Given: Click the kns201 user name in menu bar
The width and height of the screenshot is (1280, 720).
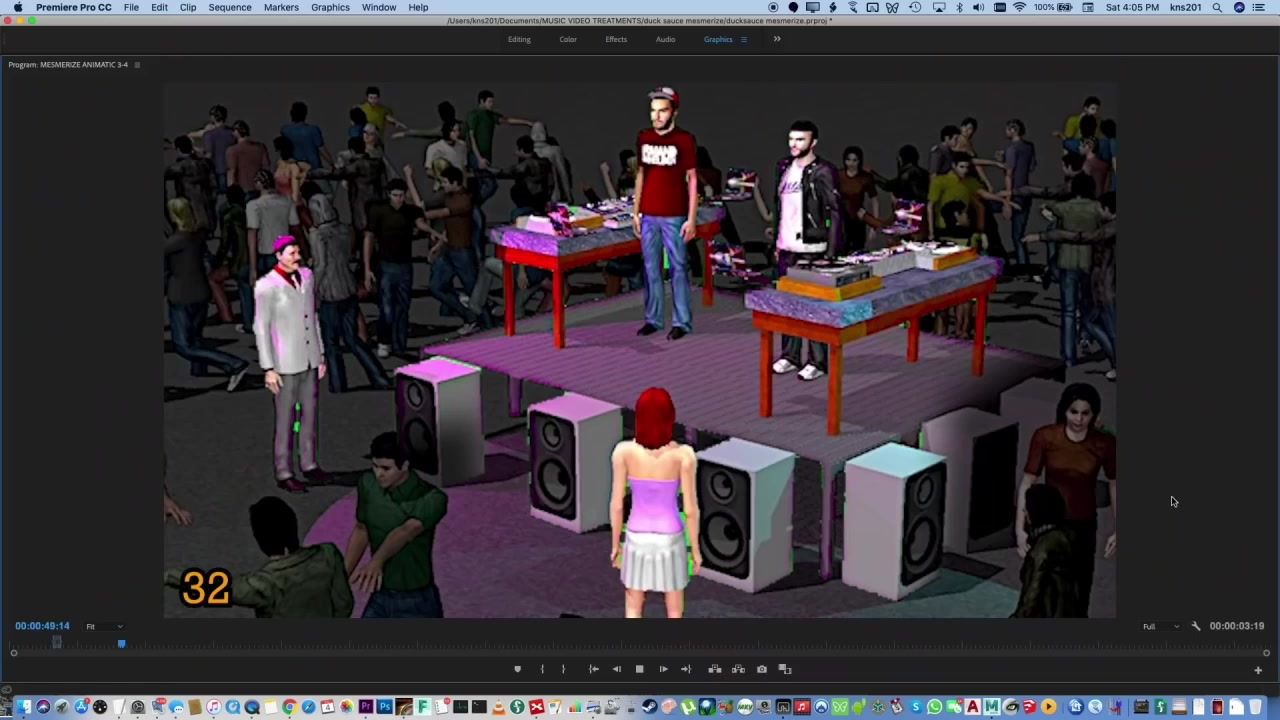Looking at the screenshot, I should (1185, 7).
